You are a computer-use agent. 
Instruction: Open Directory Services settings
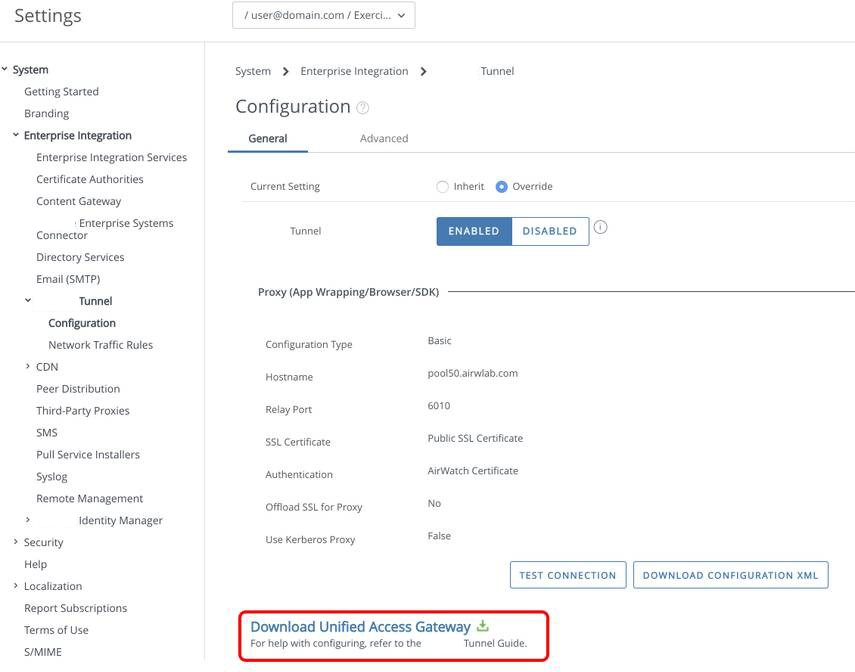tap(80, 256)
